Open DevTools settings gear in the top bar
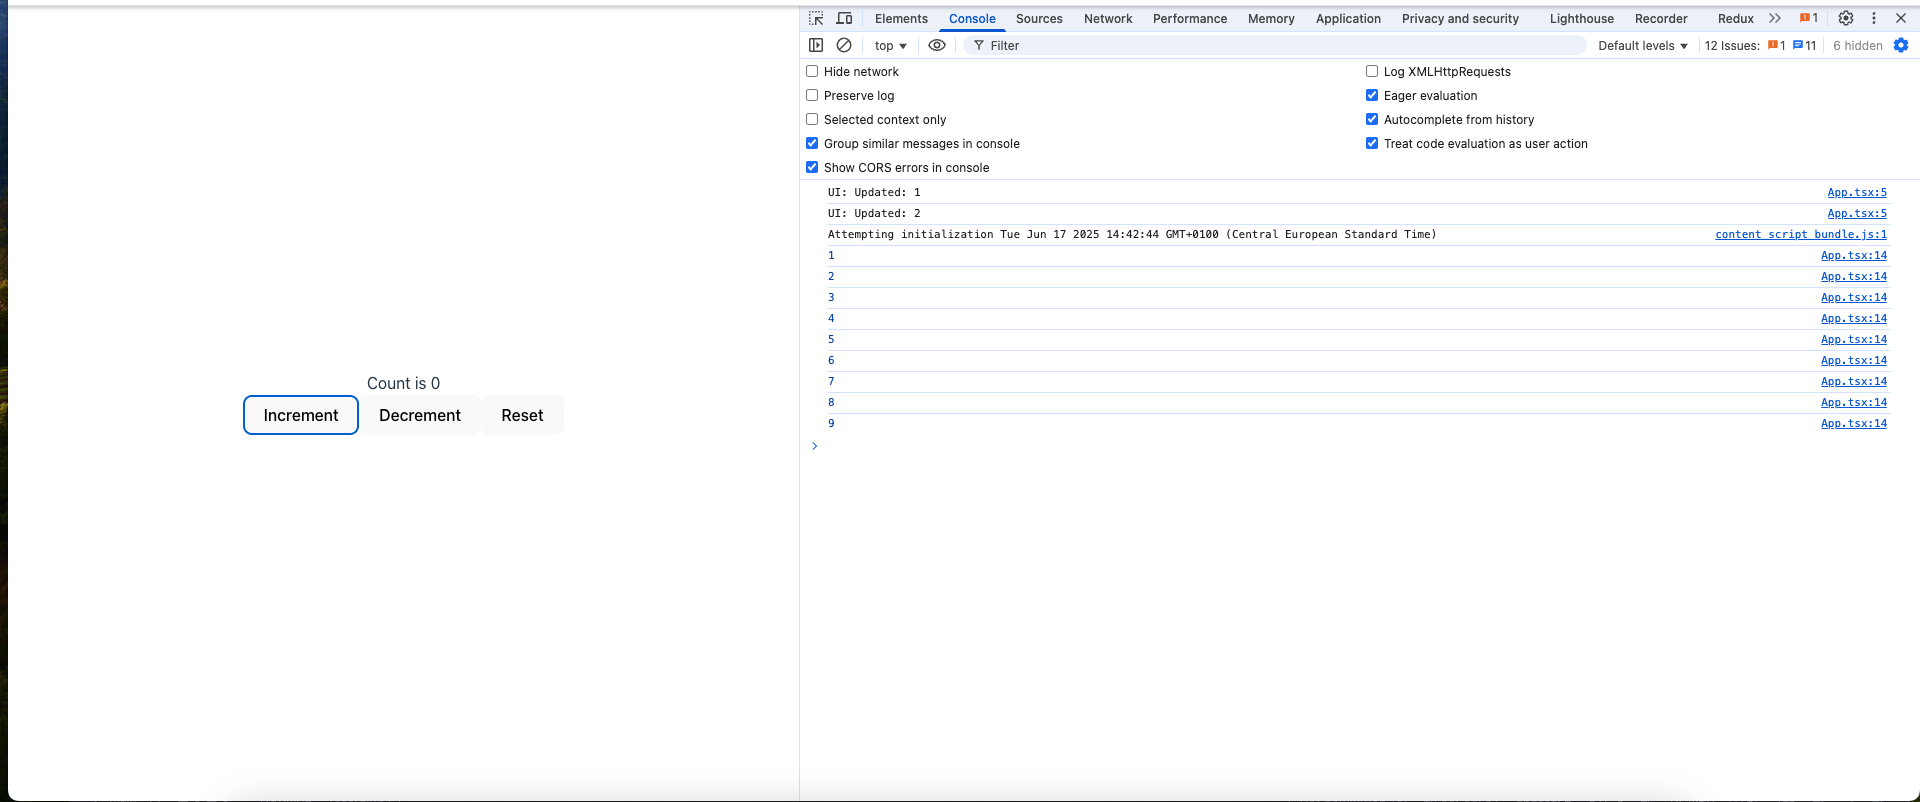1920x802 pixels. [1846, 18]
